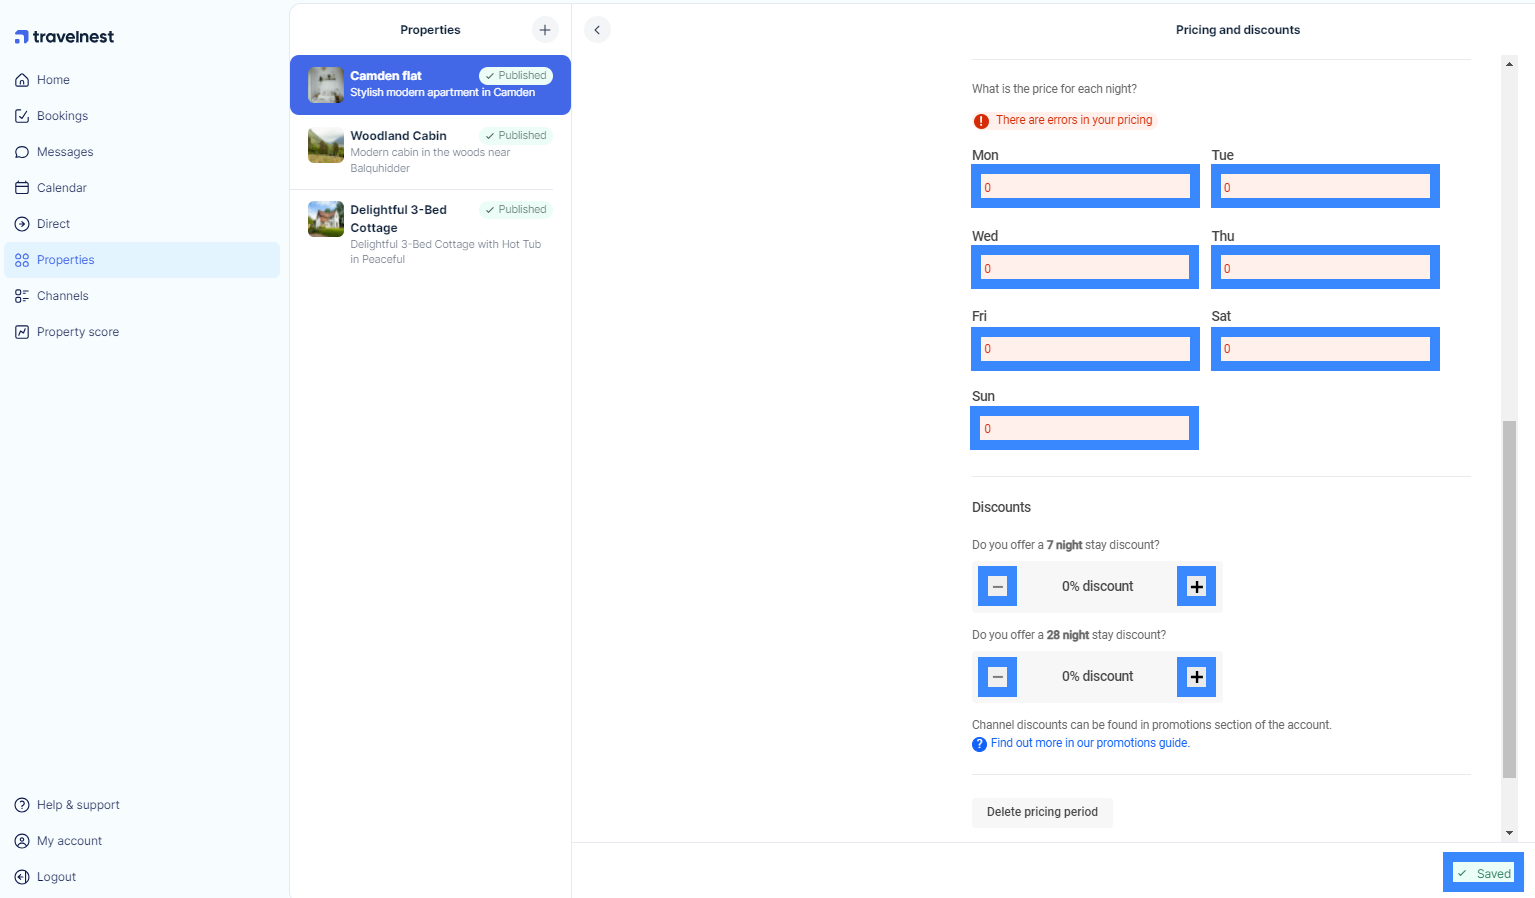
Task: Open the blue question mark promotions help icon
Action: pyautogui.click(x=979, y=744)
